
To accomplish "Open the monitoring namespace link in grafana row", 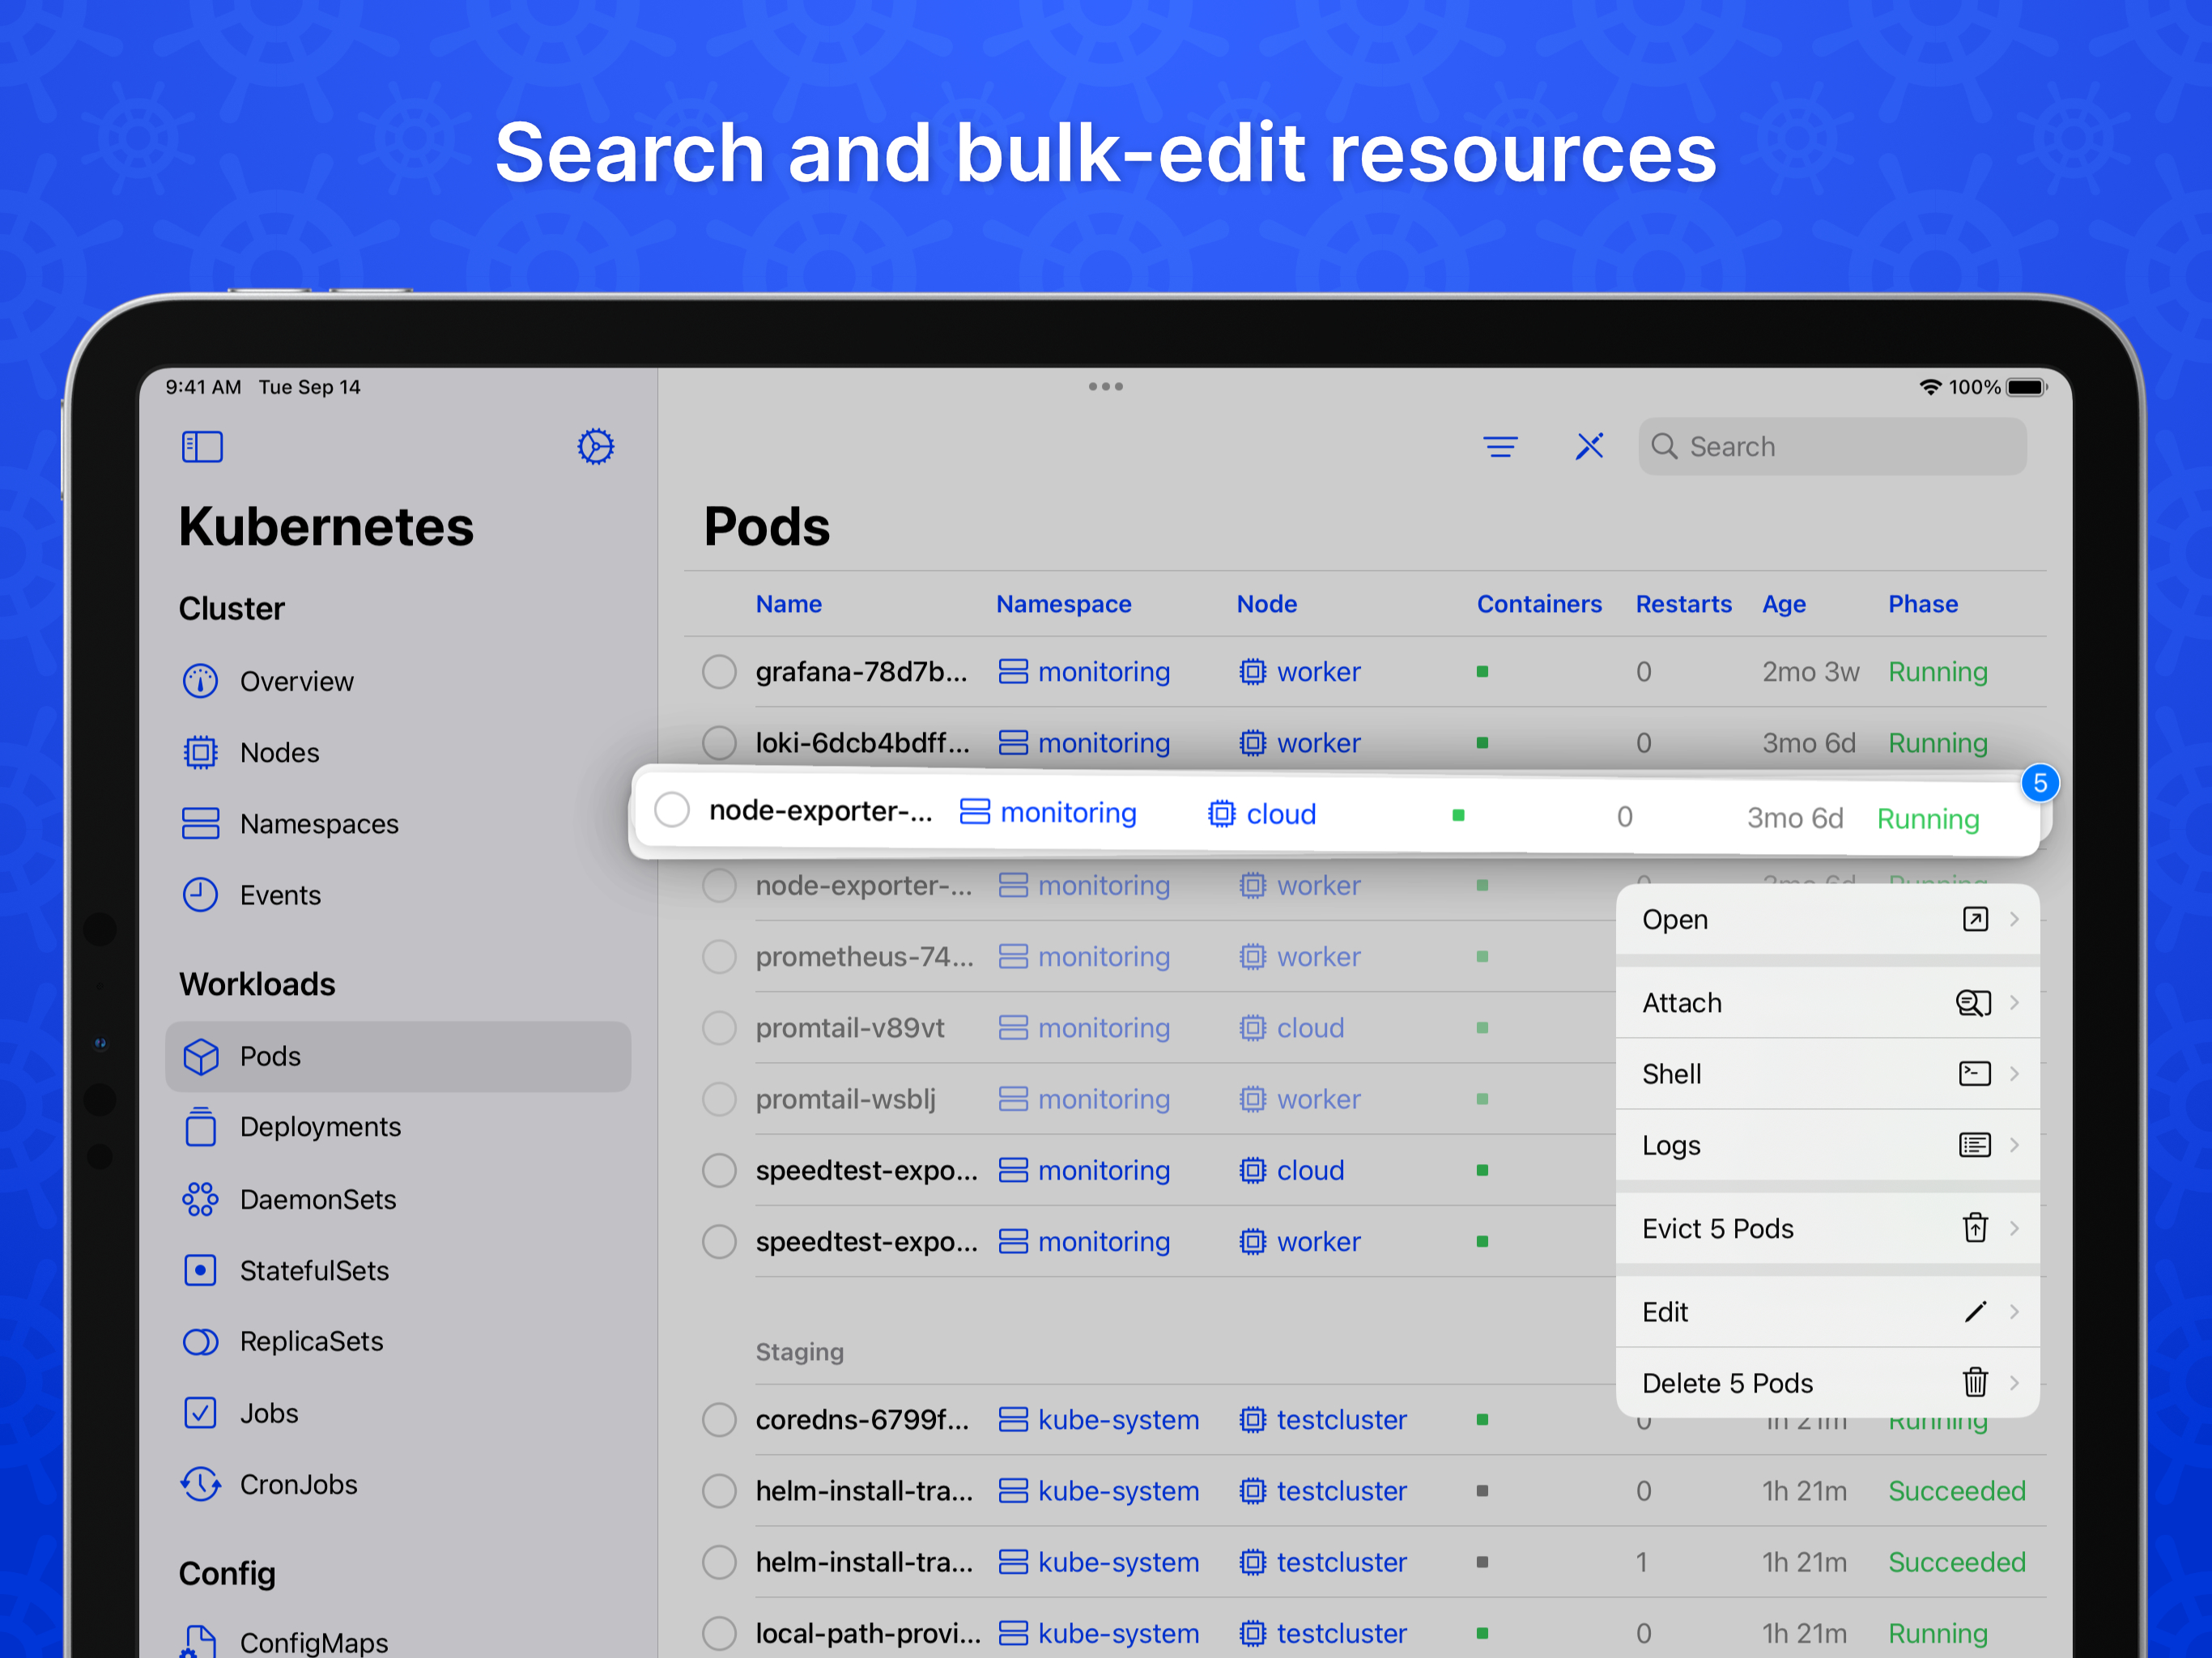I will [1084, 672].
